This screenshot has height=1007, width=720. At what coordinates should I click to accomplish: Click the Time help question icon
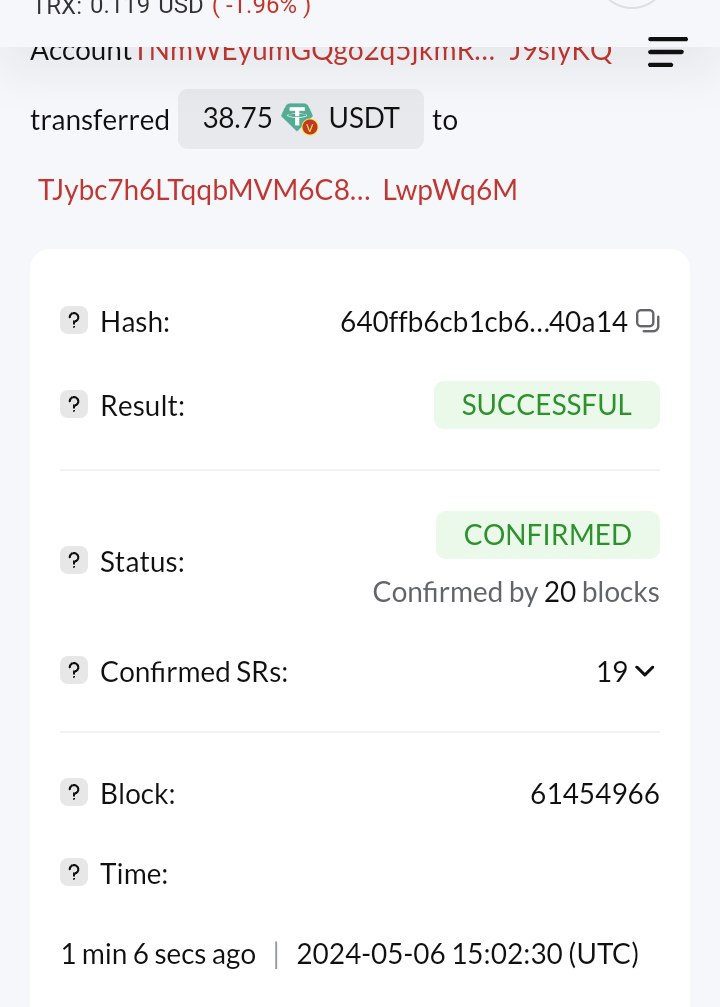(74, 873)
